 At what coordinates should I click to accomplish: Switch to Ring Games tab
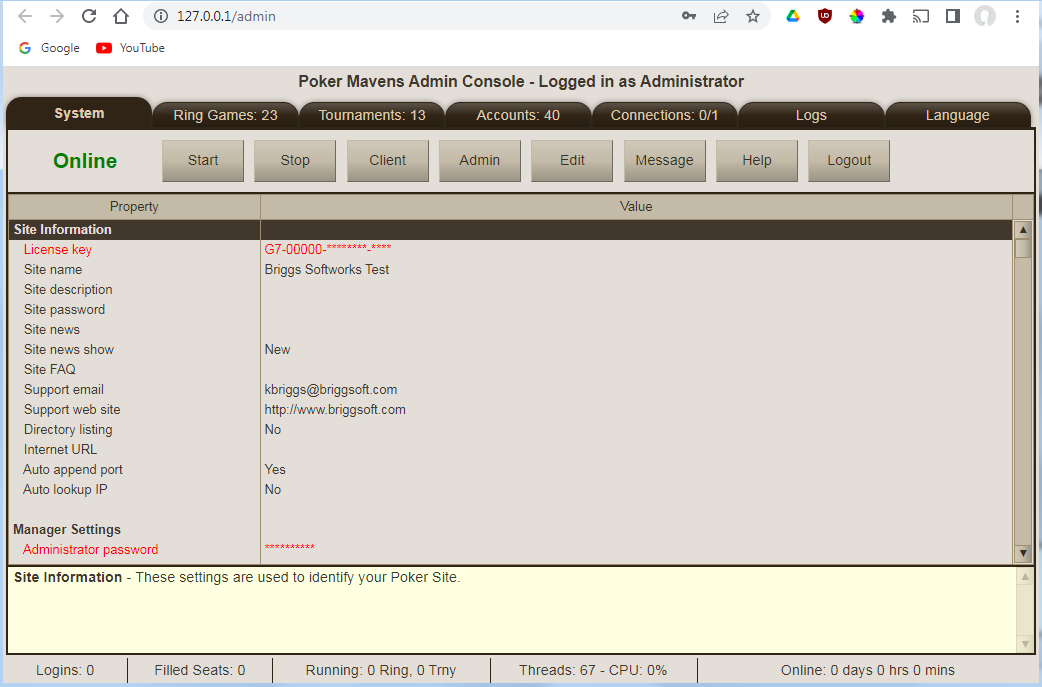[x=225, y=115]
